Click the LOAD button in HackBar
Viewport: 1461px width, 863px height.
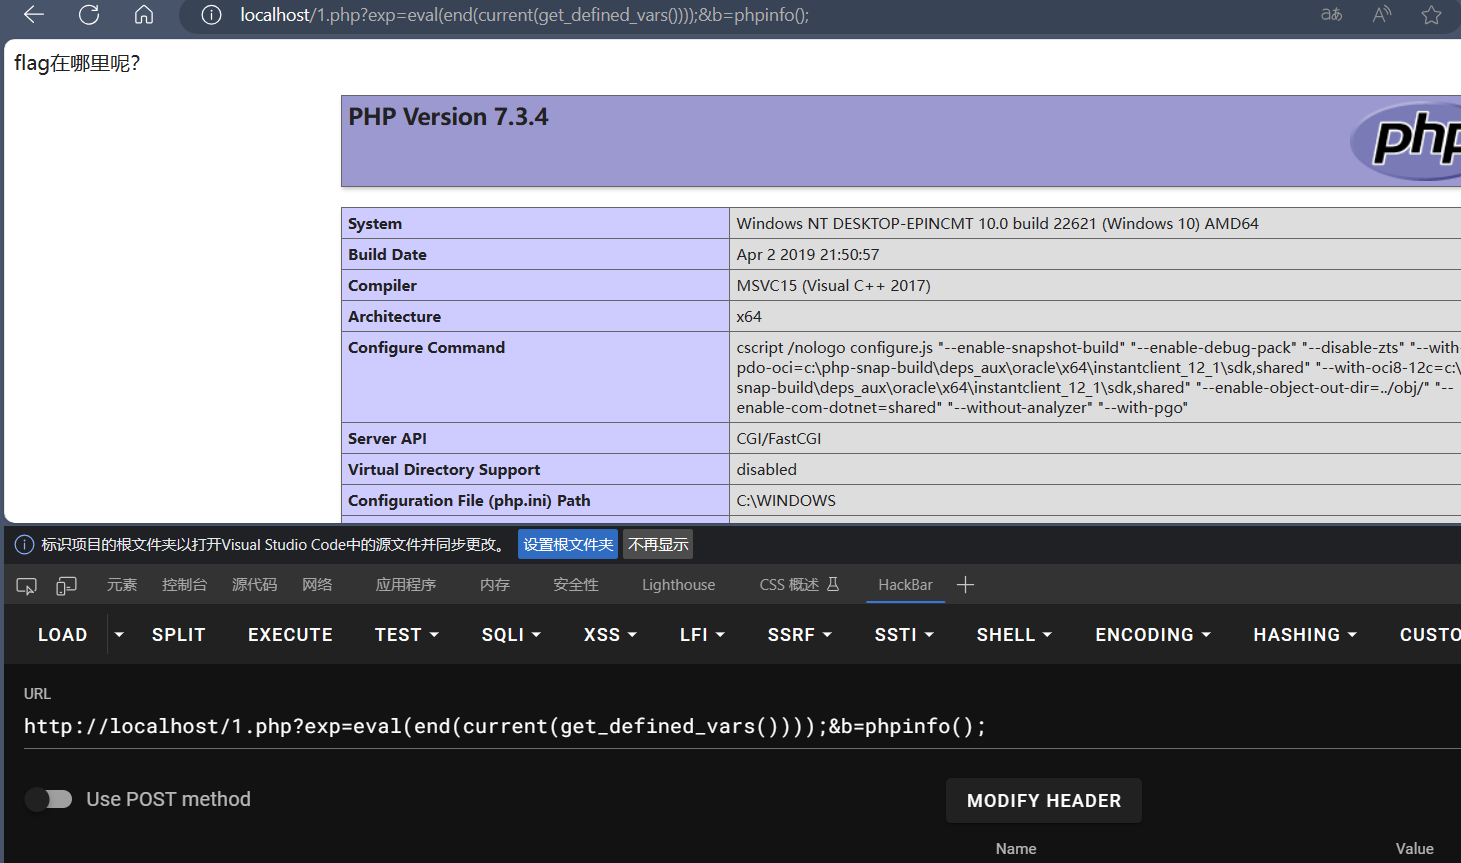[62, 634]
